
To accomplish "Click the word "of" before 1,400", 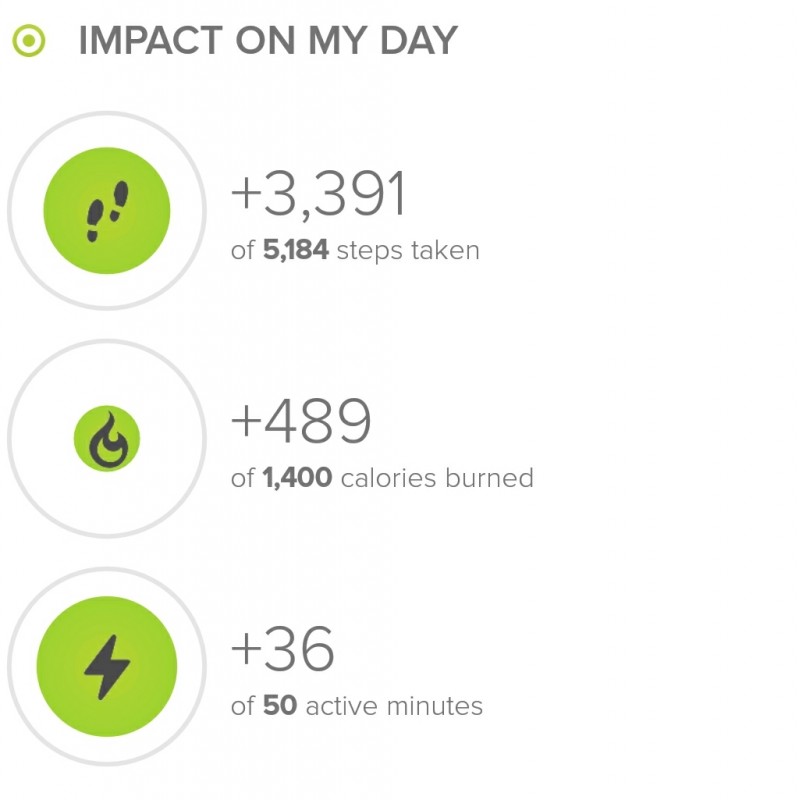I will (x=243, y=478).
